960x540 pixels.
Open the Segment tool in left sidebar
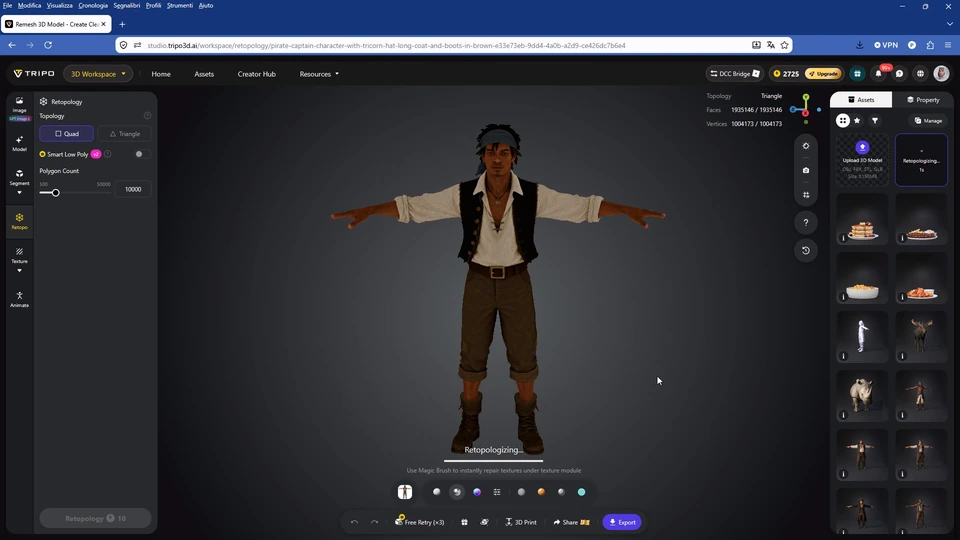click(x=19, y=177)
